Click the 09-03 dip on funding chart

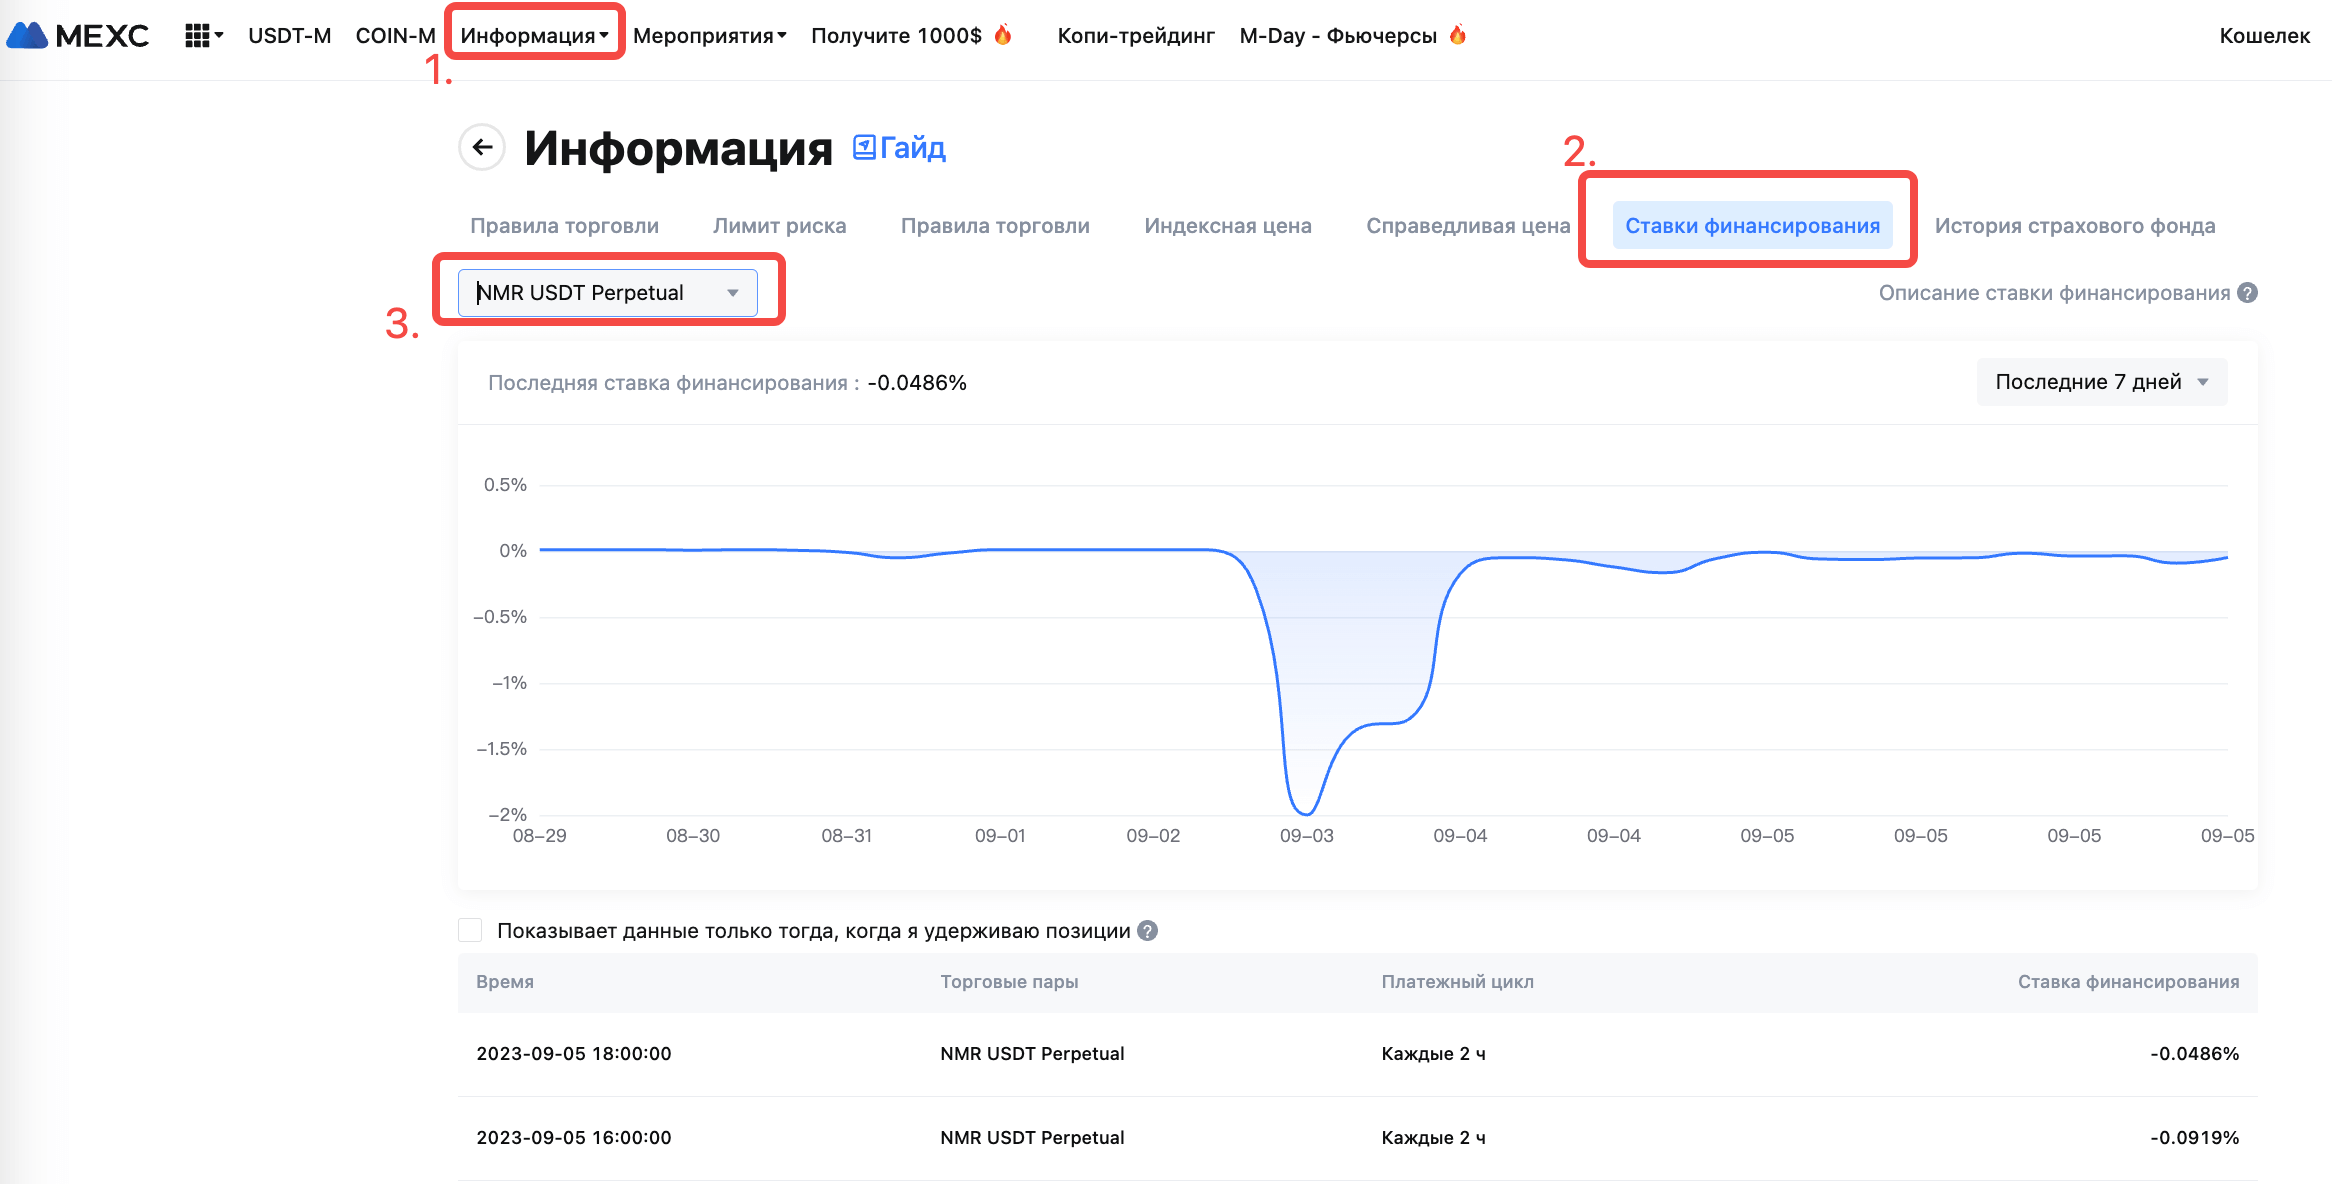tap(1306, 812)
